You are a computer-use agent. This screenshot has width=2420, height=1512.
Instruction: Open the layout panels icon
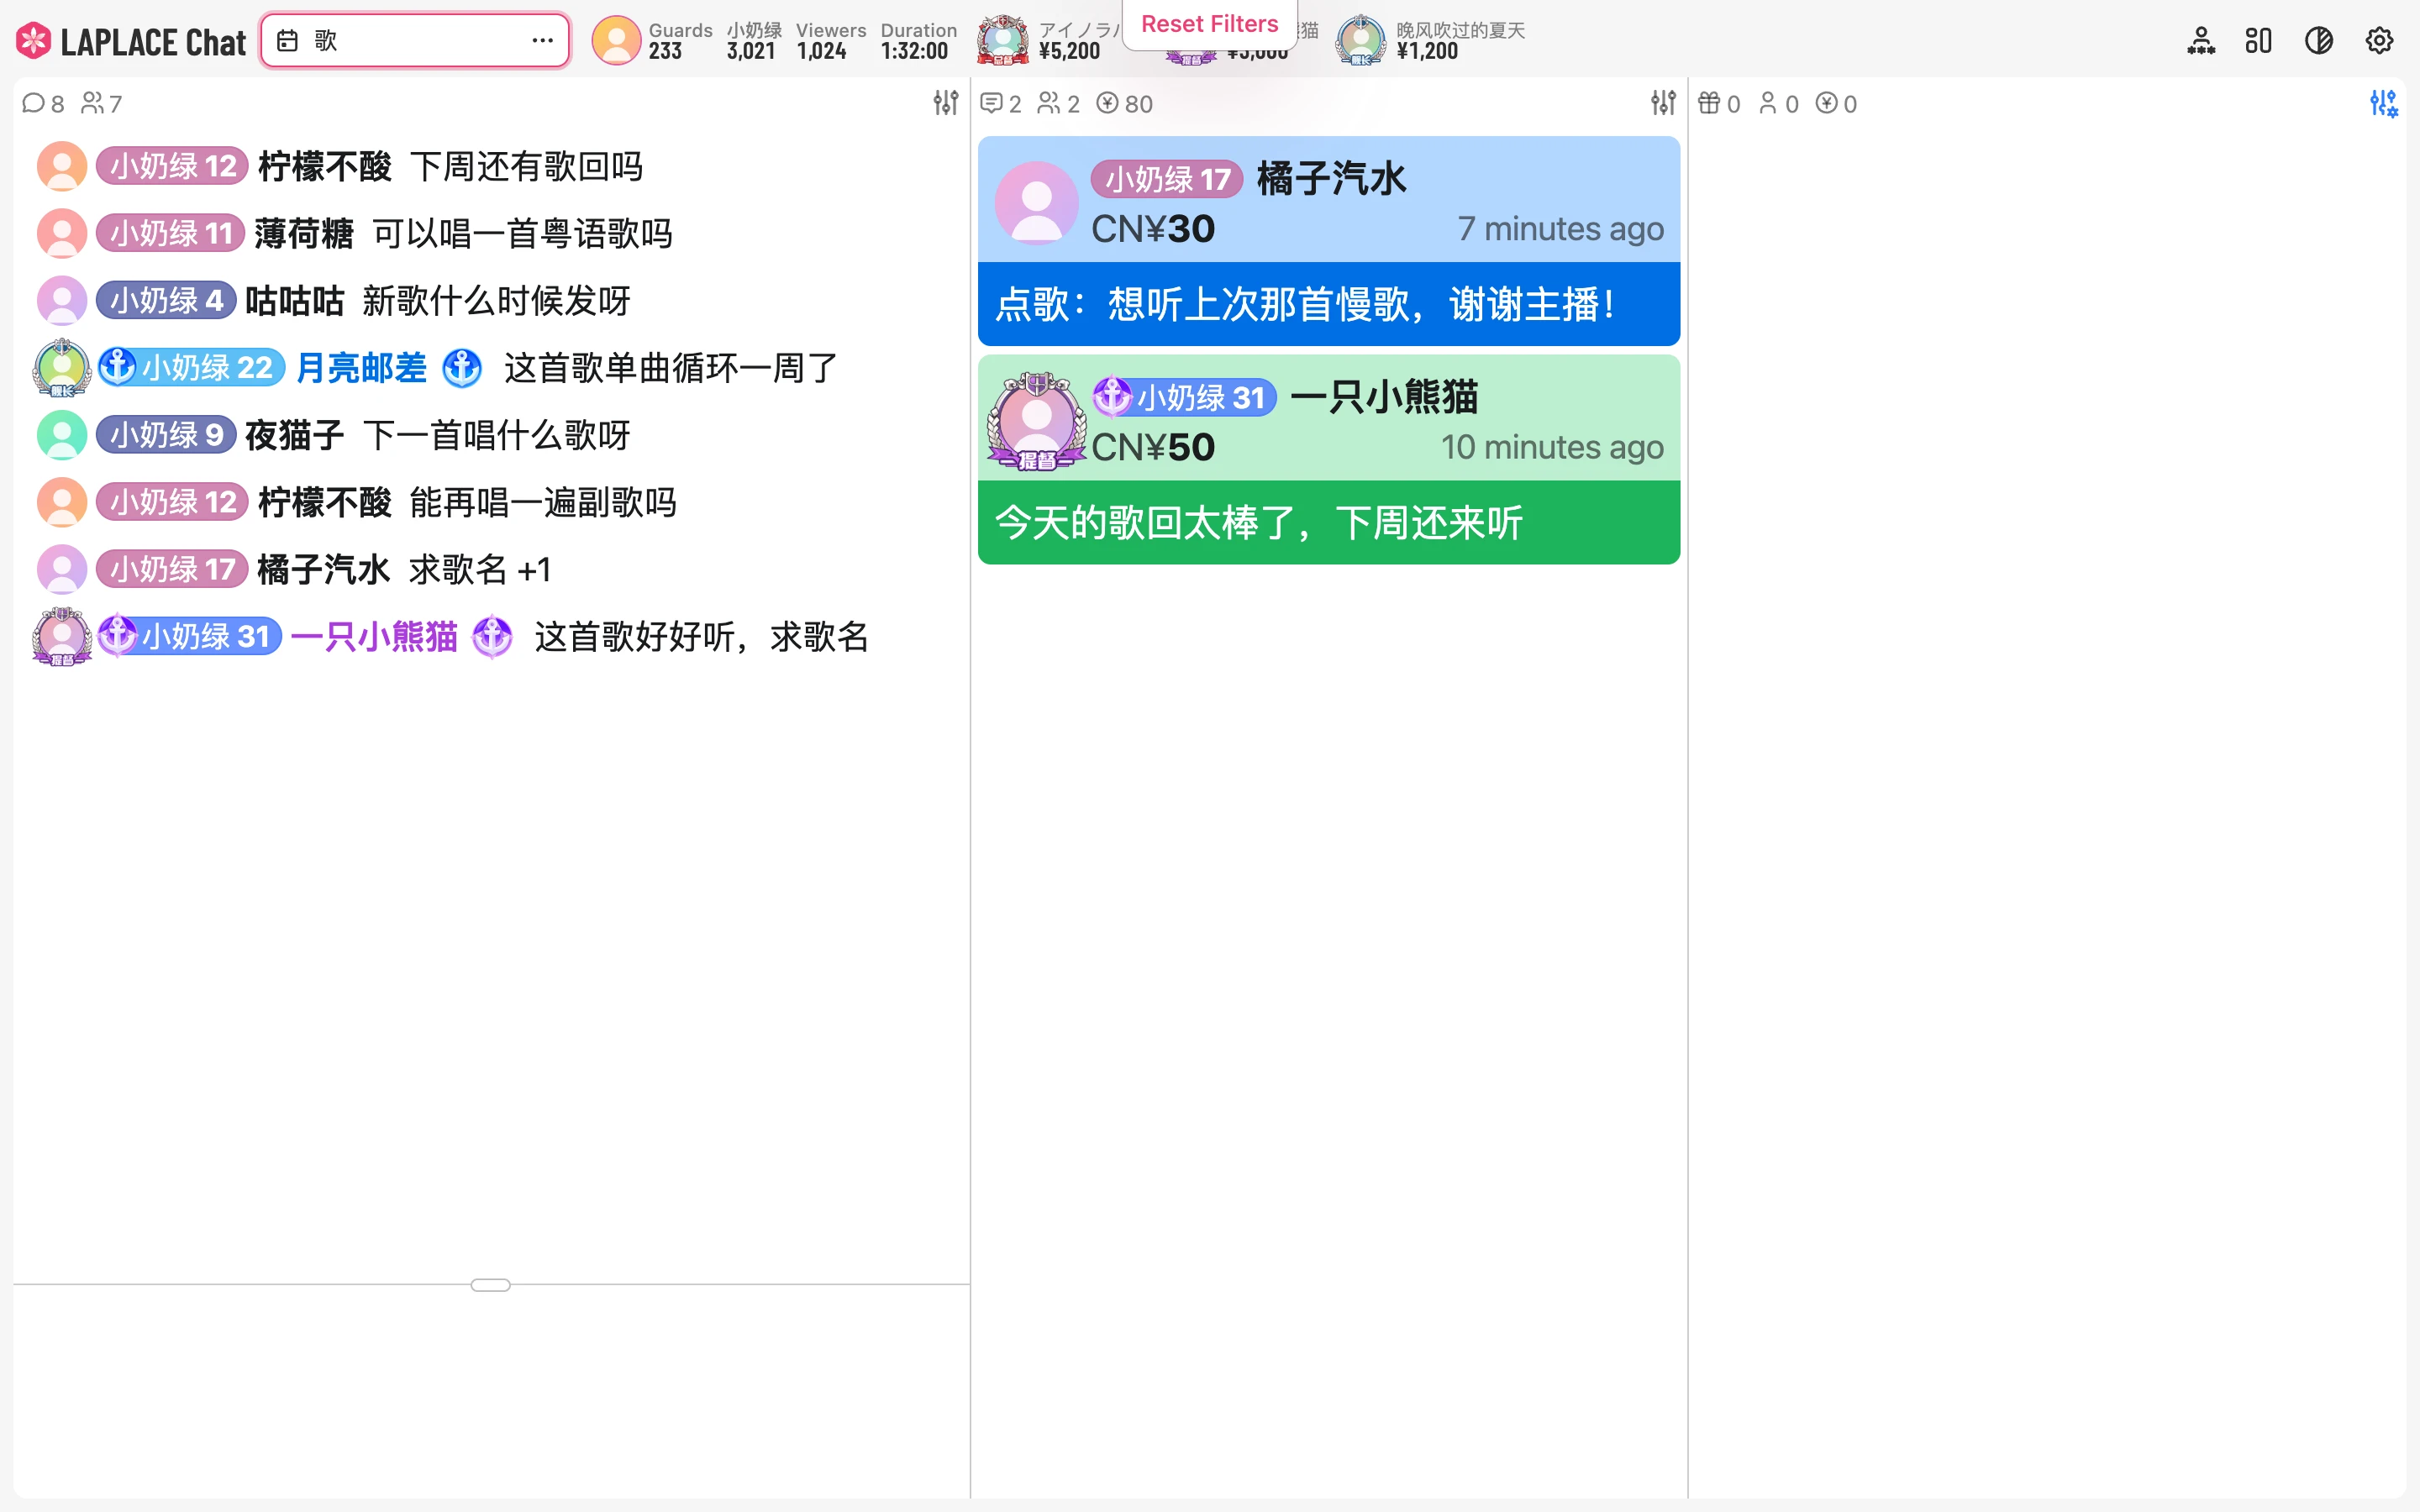point(2258,41)
